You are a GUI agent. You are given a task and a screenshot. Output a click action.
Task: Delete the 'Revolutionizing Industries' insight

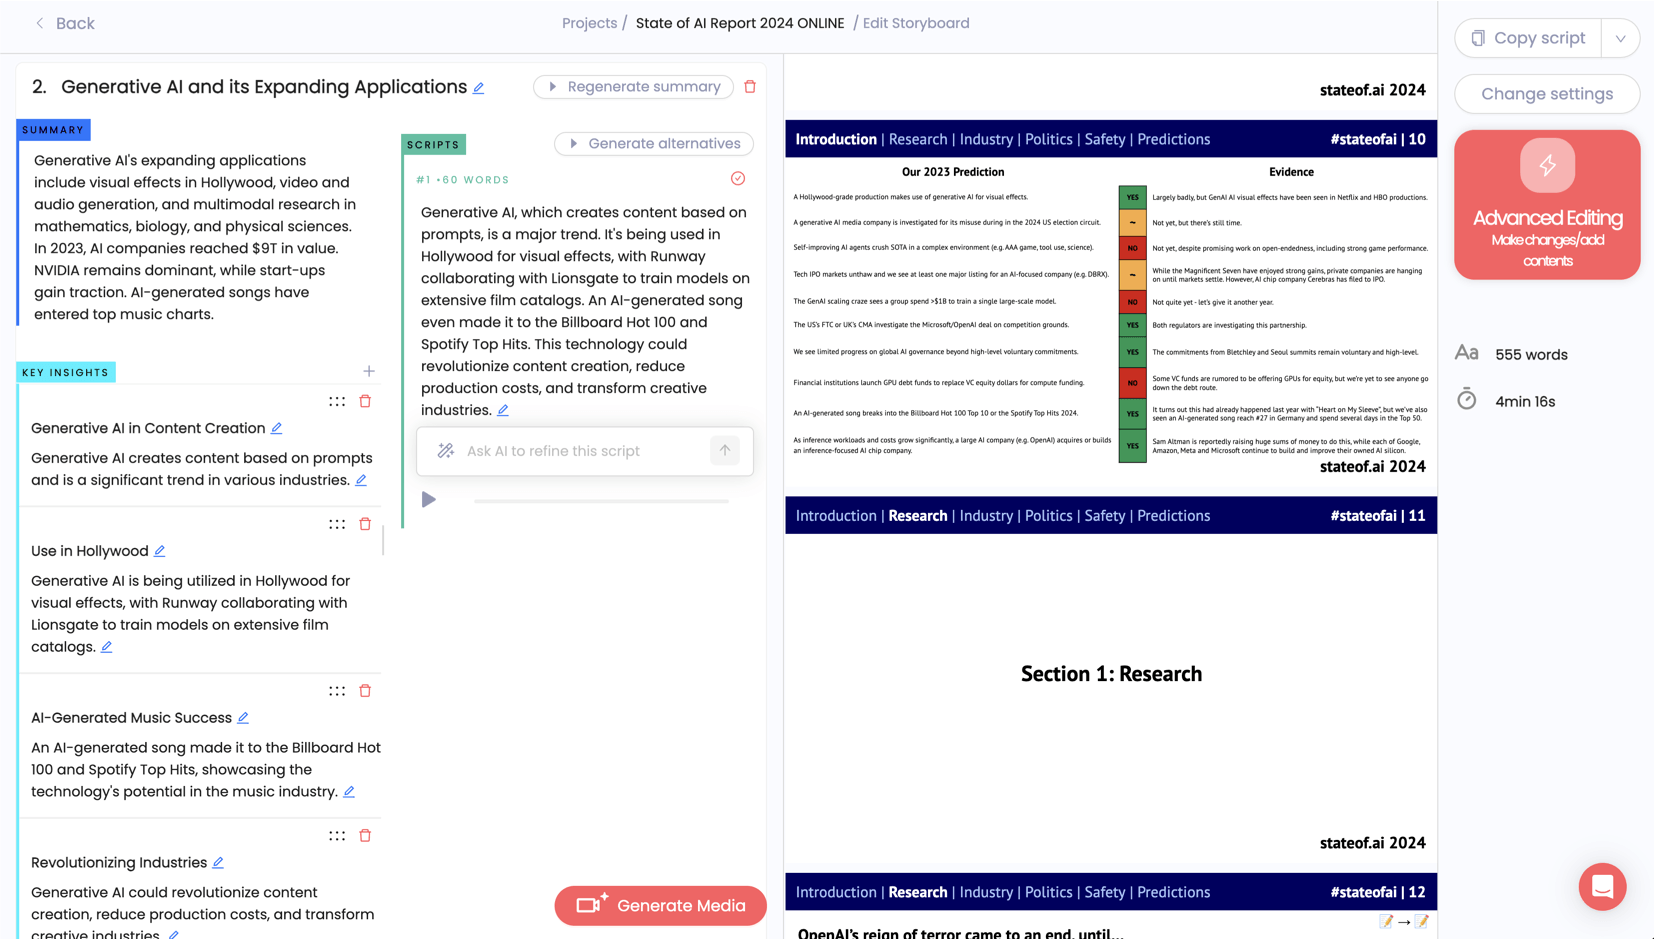[x=365, y=835]
